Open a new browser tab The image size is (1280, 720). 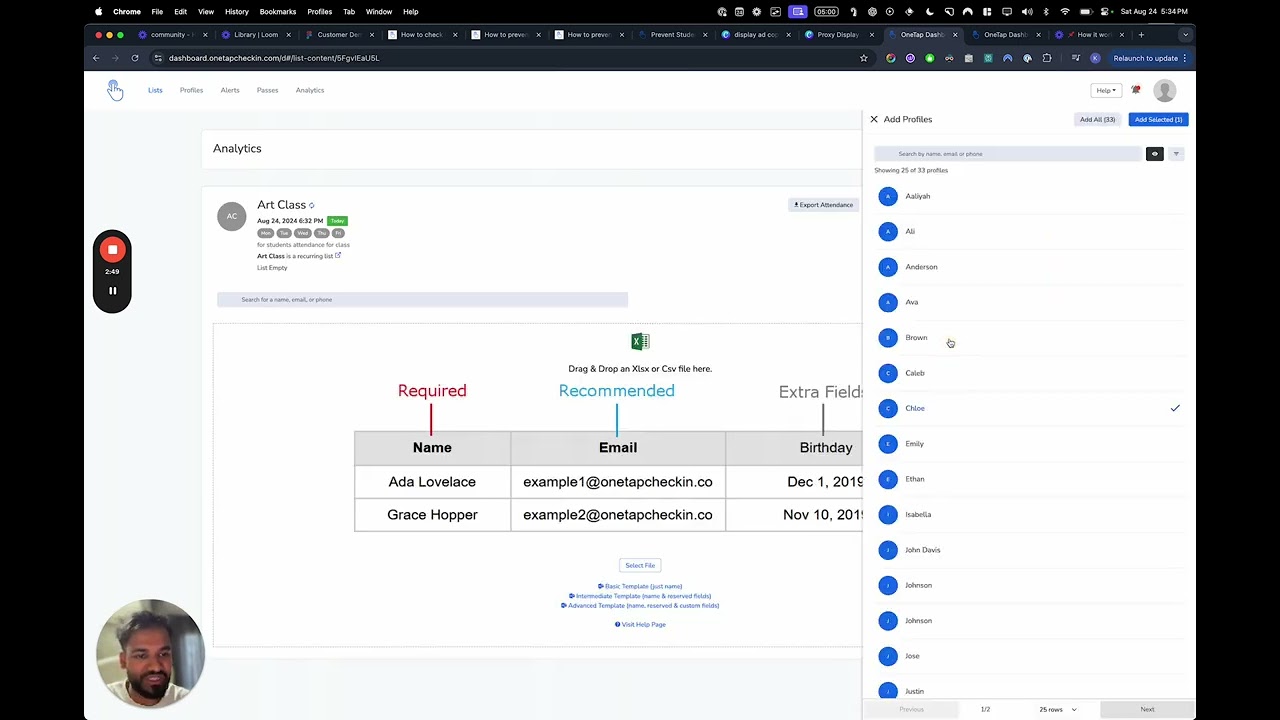[1141, 35]
